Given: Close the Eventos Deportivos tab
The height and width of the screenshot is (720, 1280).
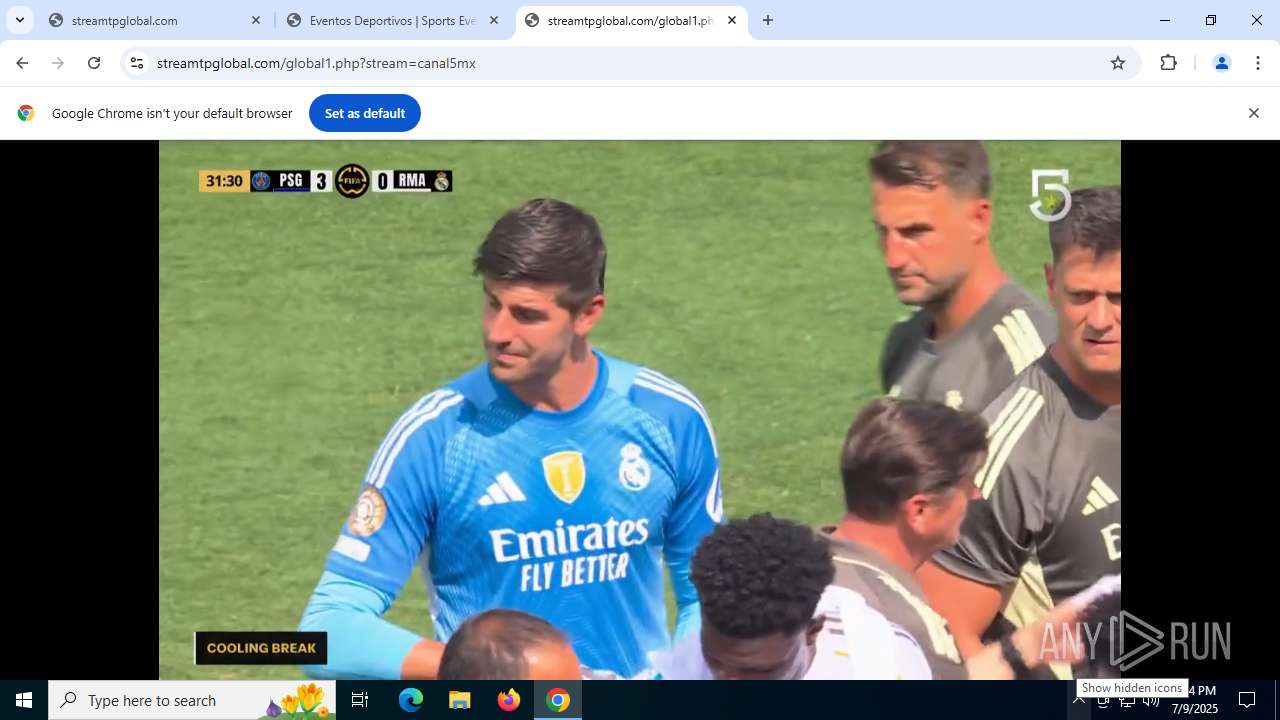Looking at the screenshot, I should coord(494,20).
